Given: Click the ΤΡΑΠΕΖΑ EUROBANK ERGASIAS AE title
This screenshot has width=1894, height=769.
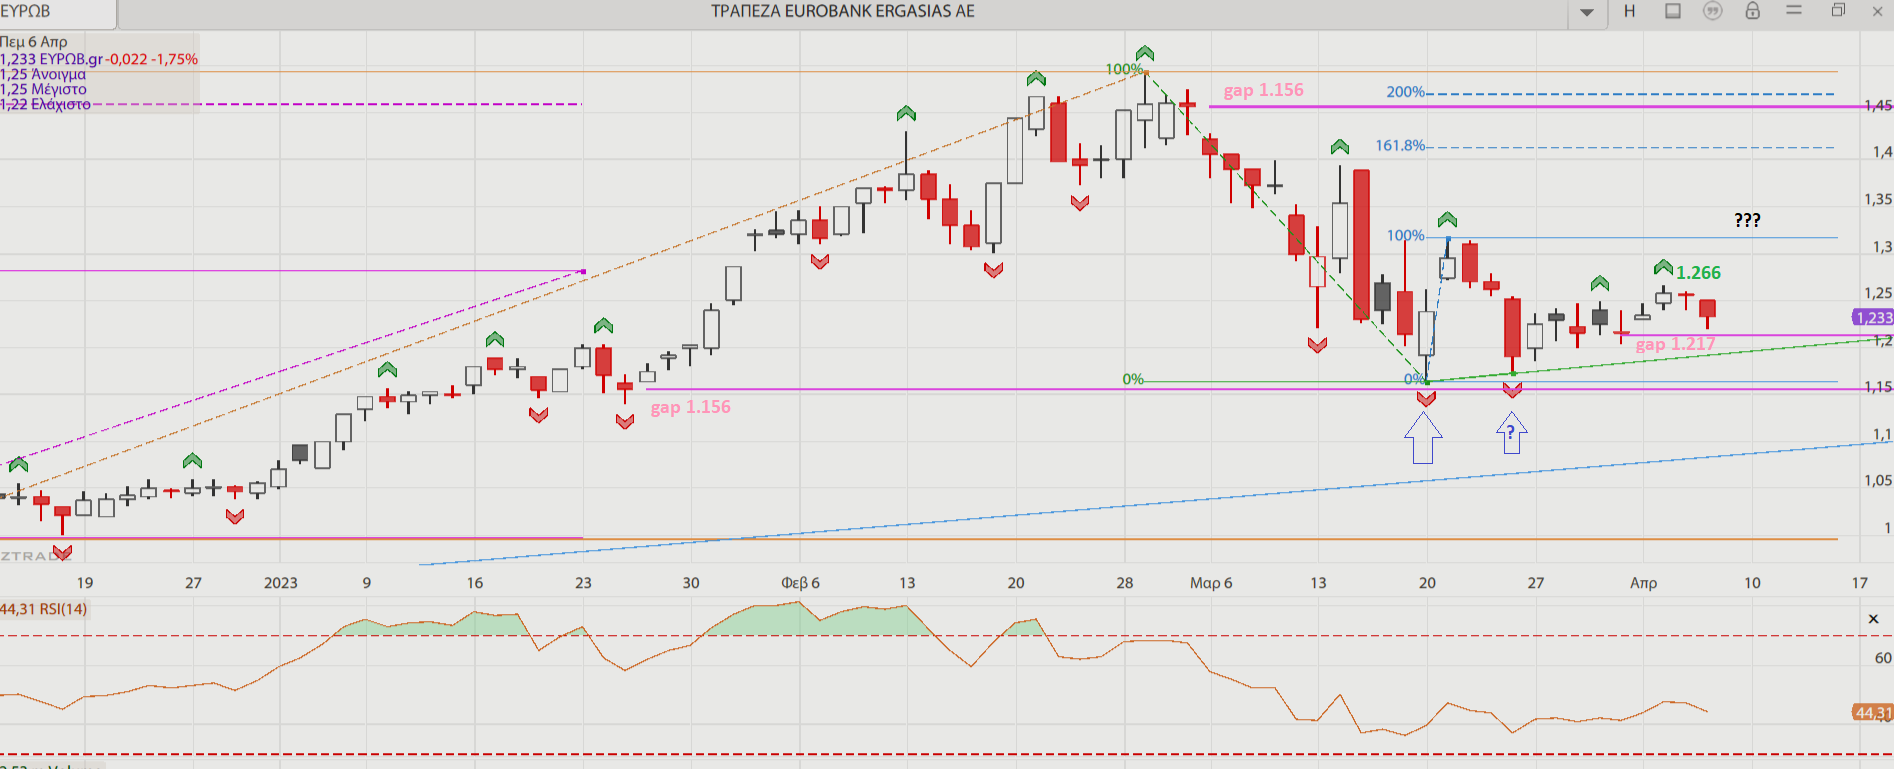Looking at the screenshot, I should pos(843,11).
